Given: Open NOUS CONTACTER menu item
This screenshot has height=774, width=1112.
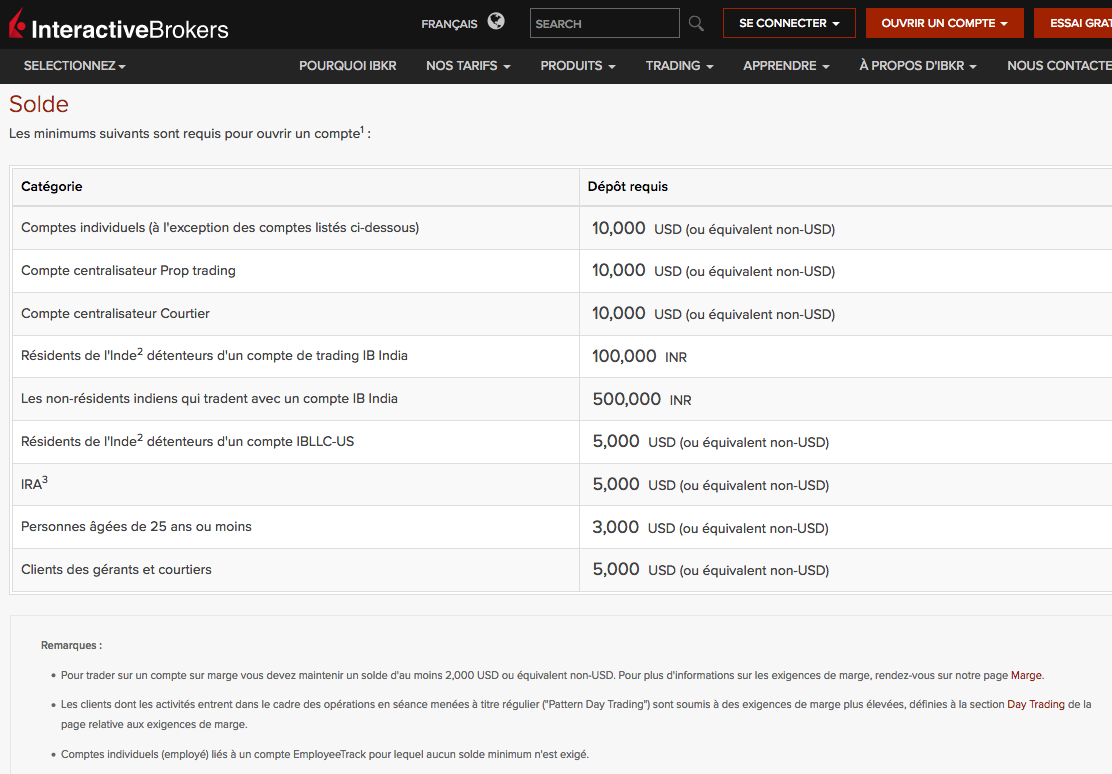Looking at the screenshot, I should pos(1060,66).
